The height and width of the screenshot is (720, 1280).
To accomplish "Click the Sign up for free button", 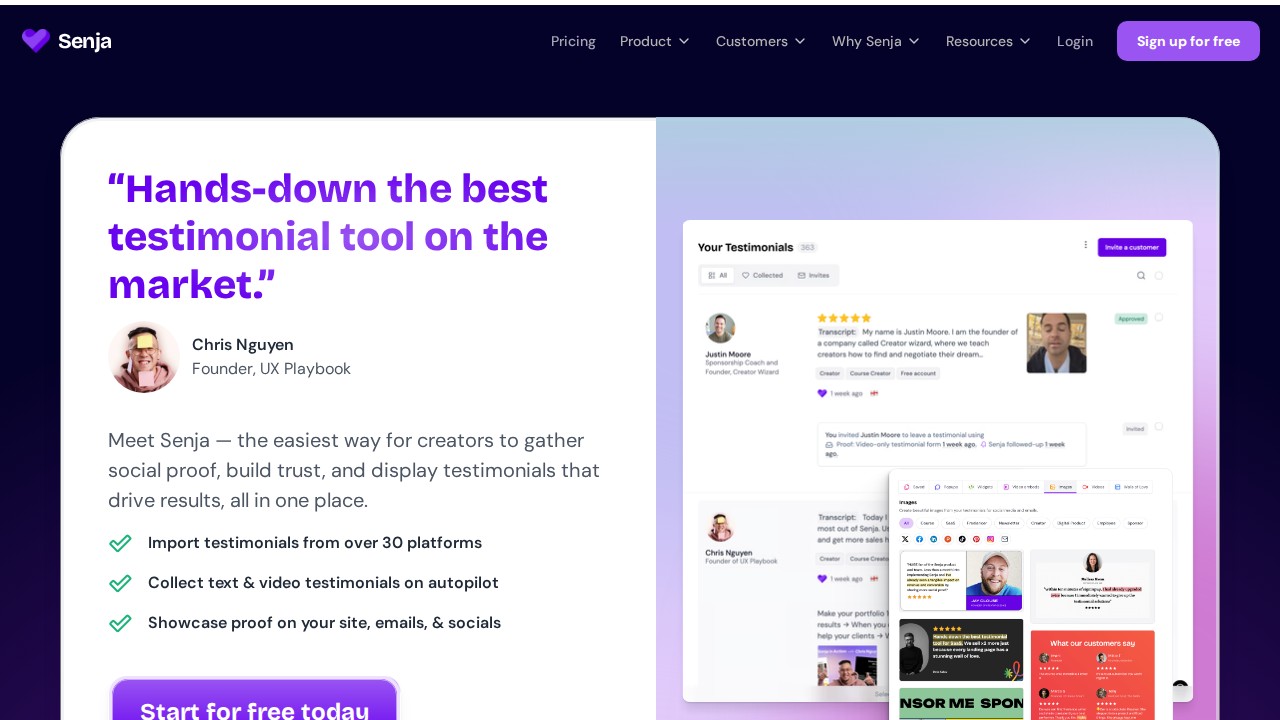I will (1188, 41).
